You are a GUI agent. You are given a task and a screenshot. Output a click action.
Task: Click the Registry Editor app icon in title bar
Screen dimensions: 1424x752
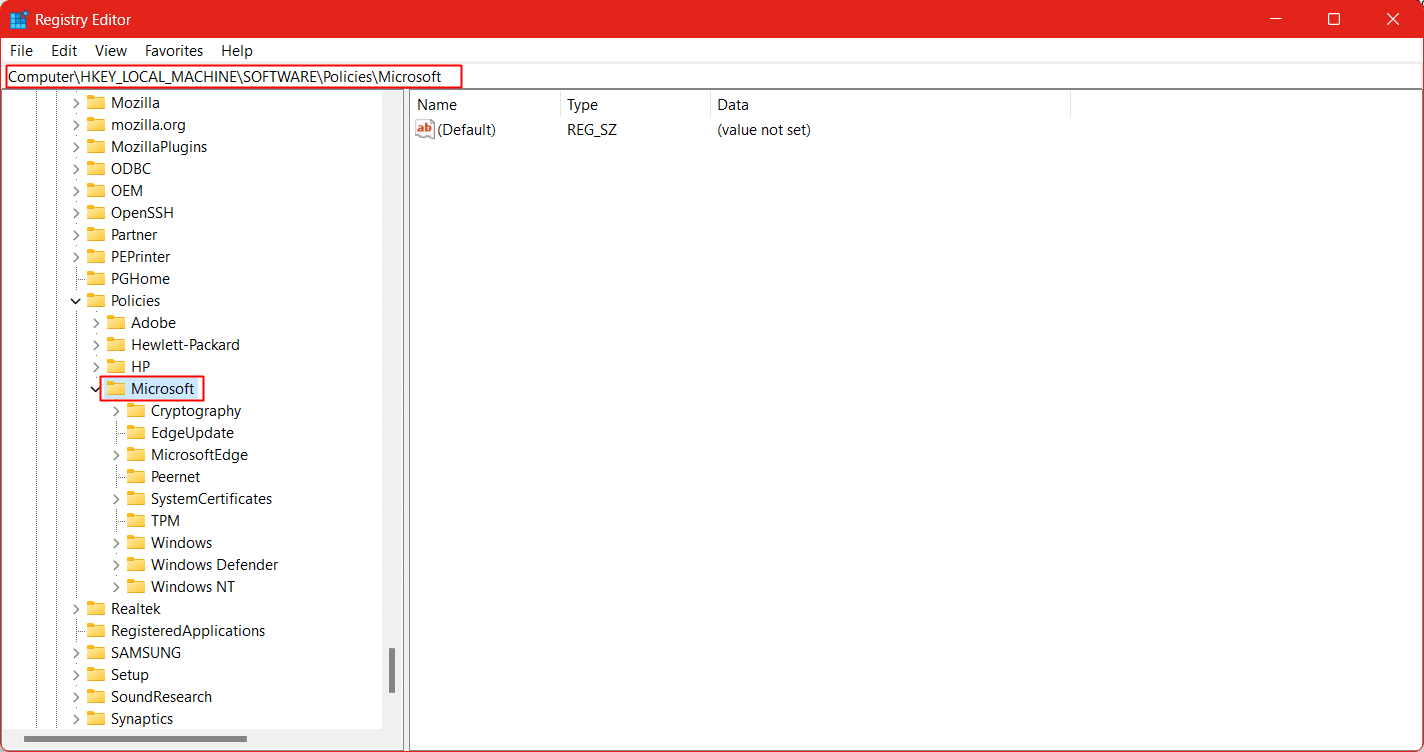18,20
